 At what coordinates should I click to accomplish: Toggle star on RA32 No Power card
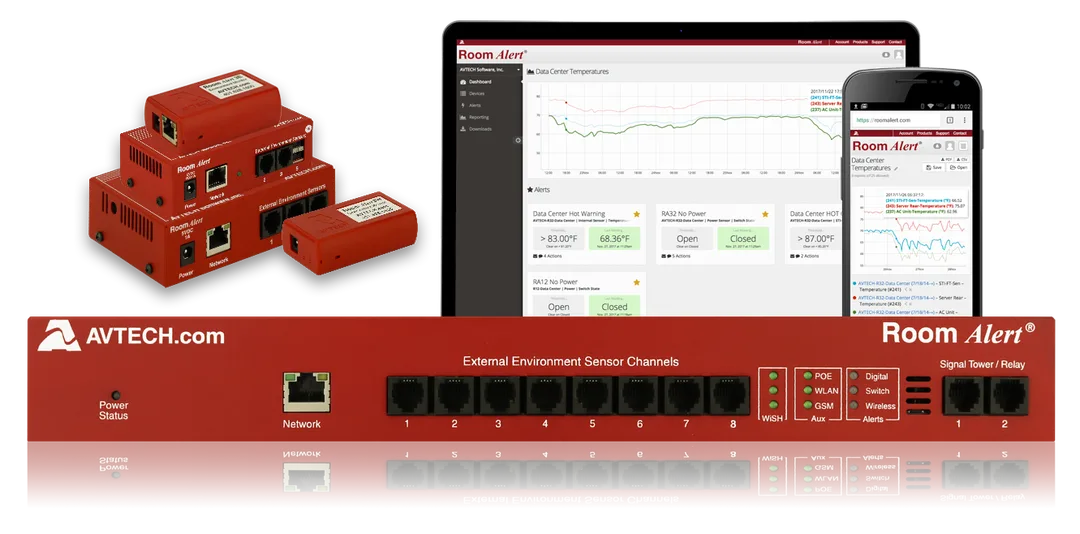[x=765, y=214]
